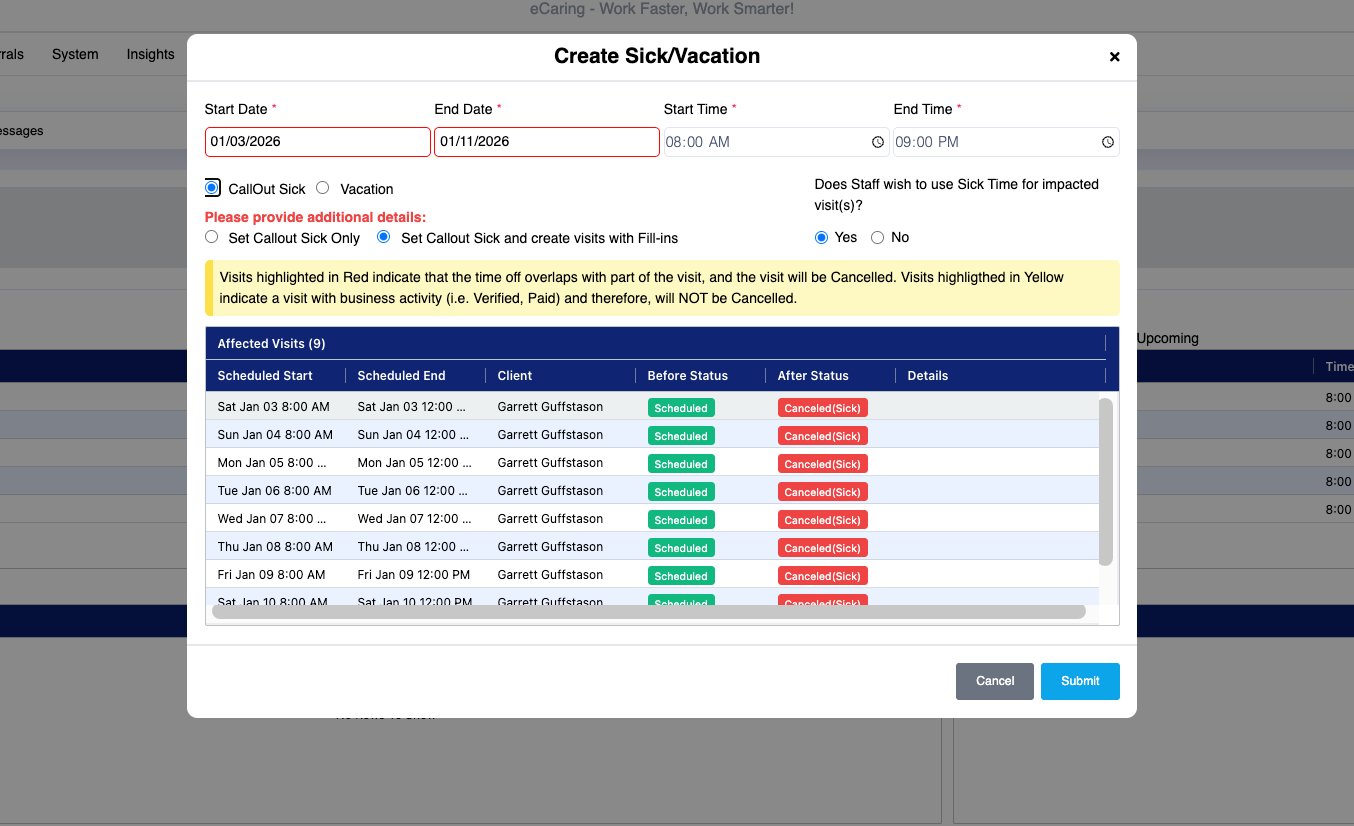This screenshot has width=1354, height=826.
Task: Choose Yes for using Sick Time
Action: pyautogui.click(x=821, y=237)
